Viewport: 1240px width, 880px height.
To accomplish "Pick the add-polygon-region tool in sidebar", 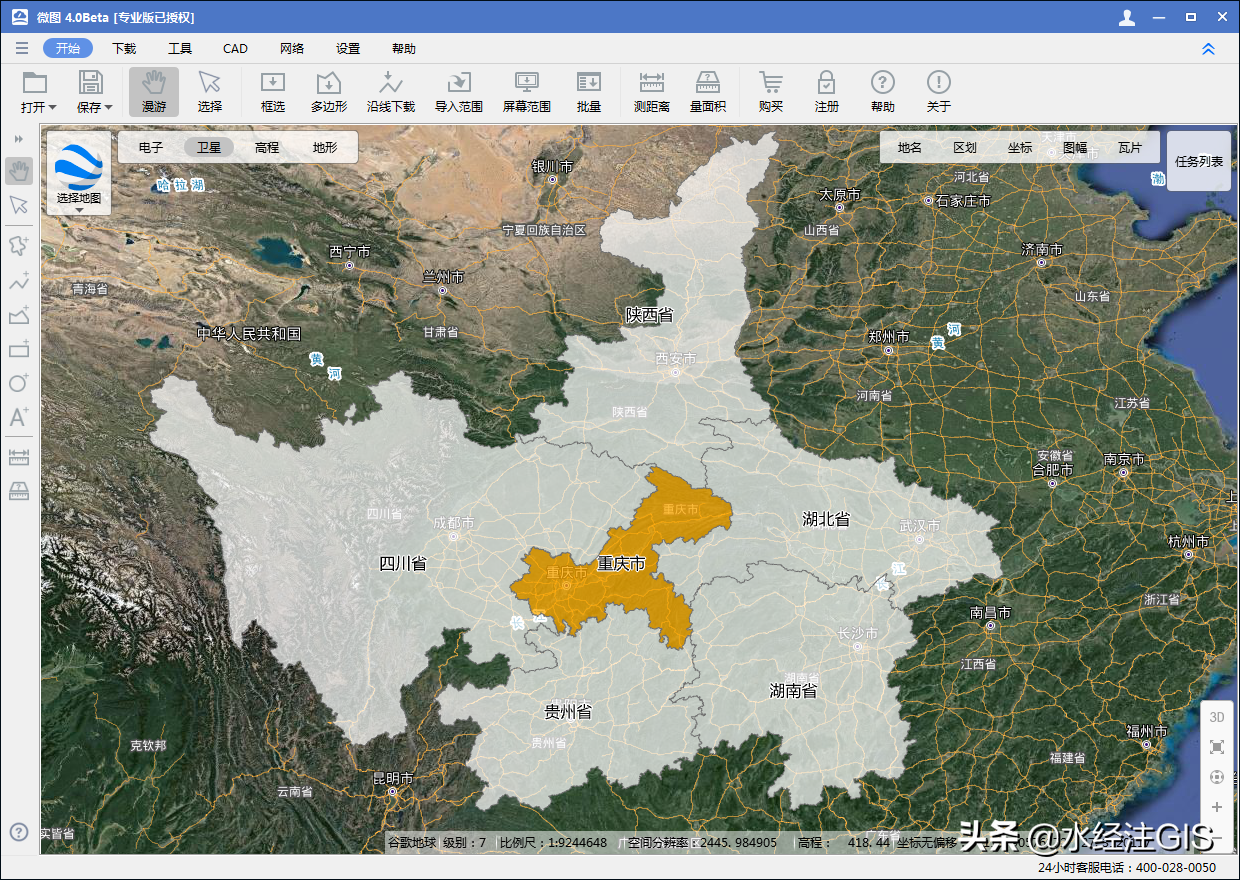I will 19,246.
